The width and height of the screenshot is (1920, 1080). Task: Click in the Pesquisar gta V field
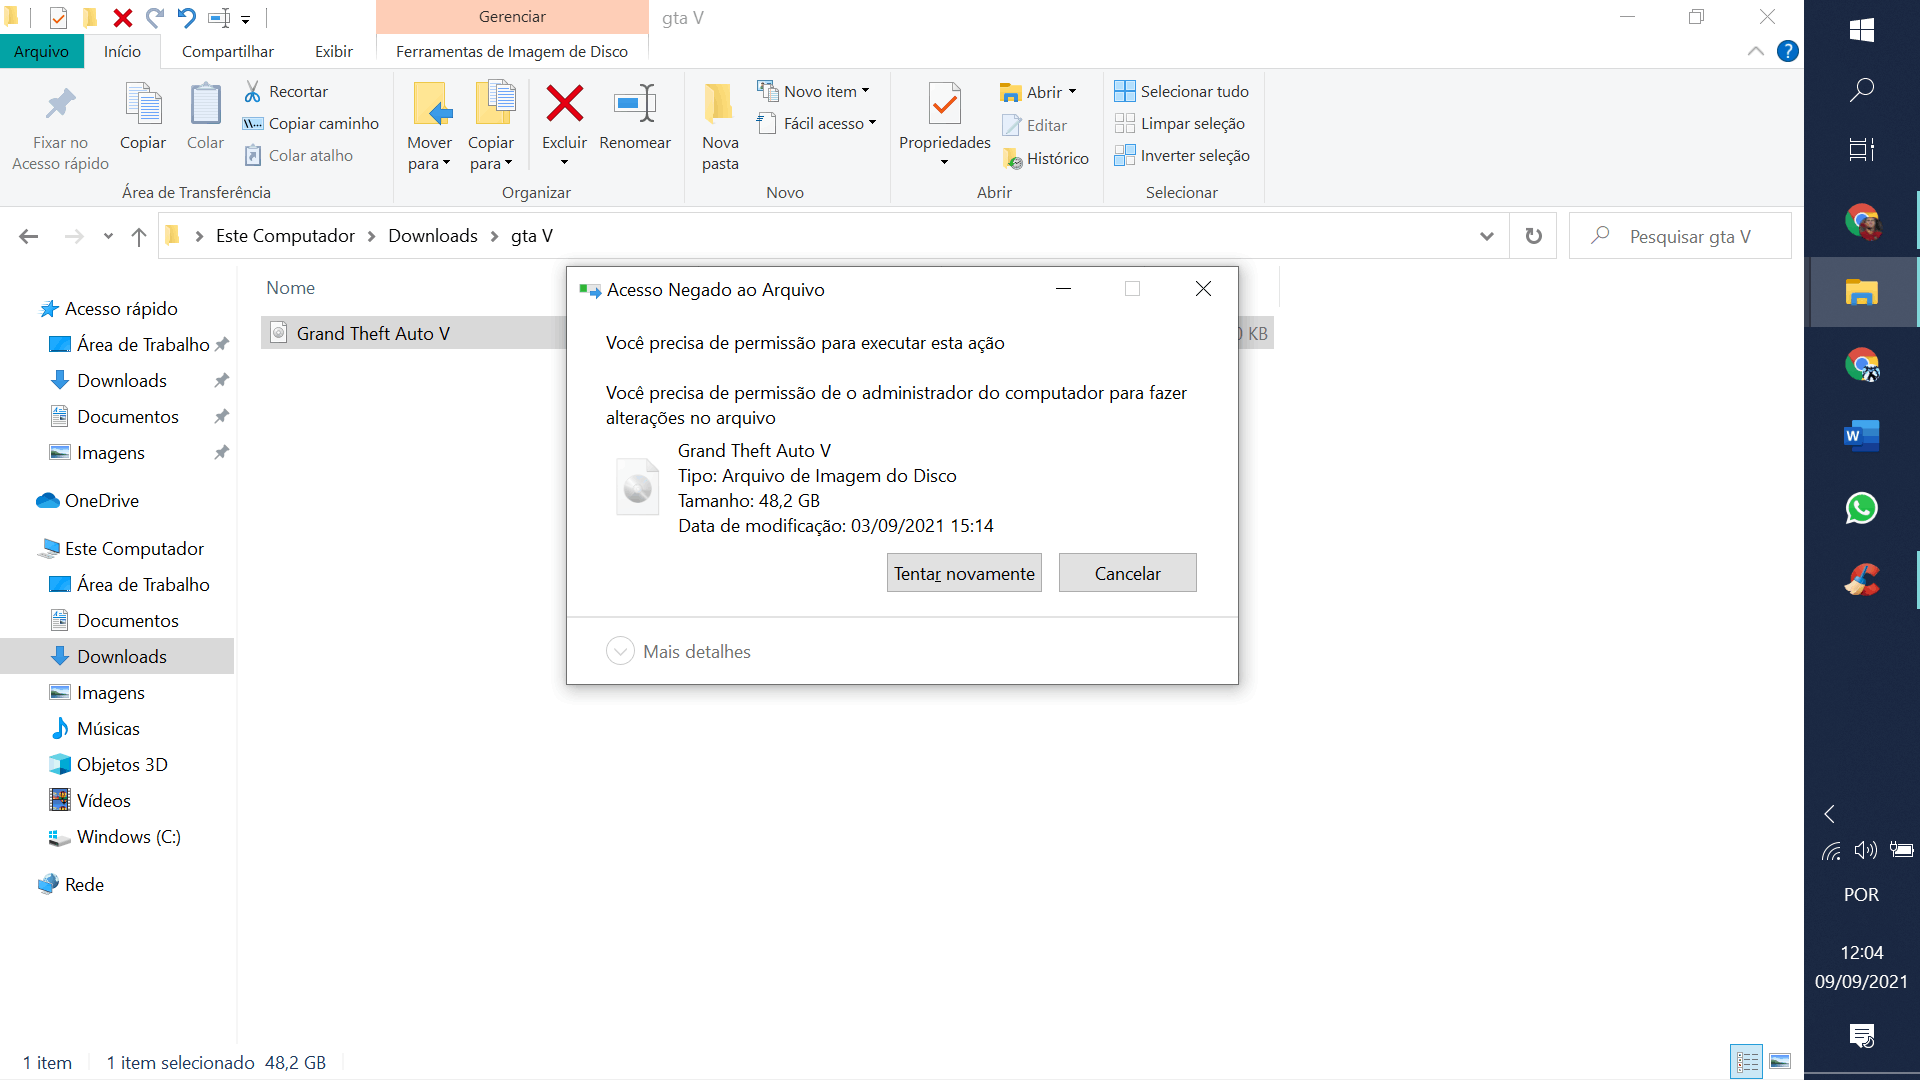[1680, 236]
